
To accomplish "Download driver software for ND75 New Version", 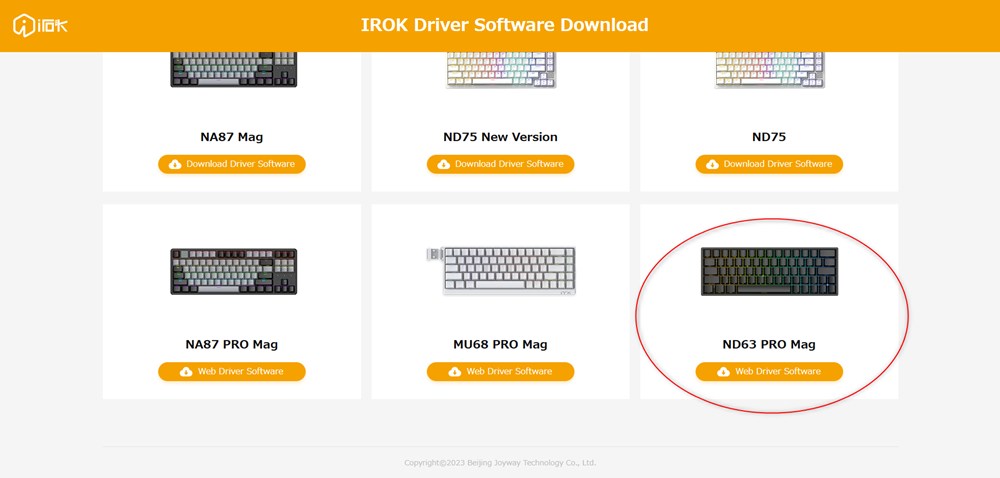I will (500, 164).
